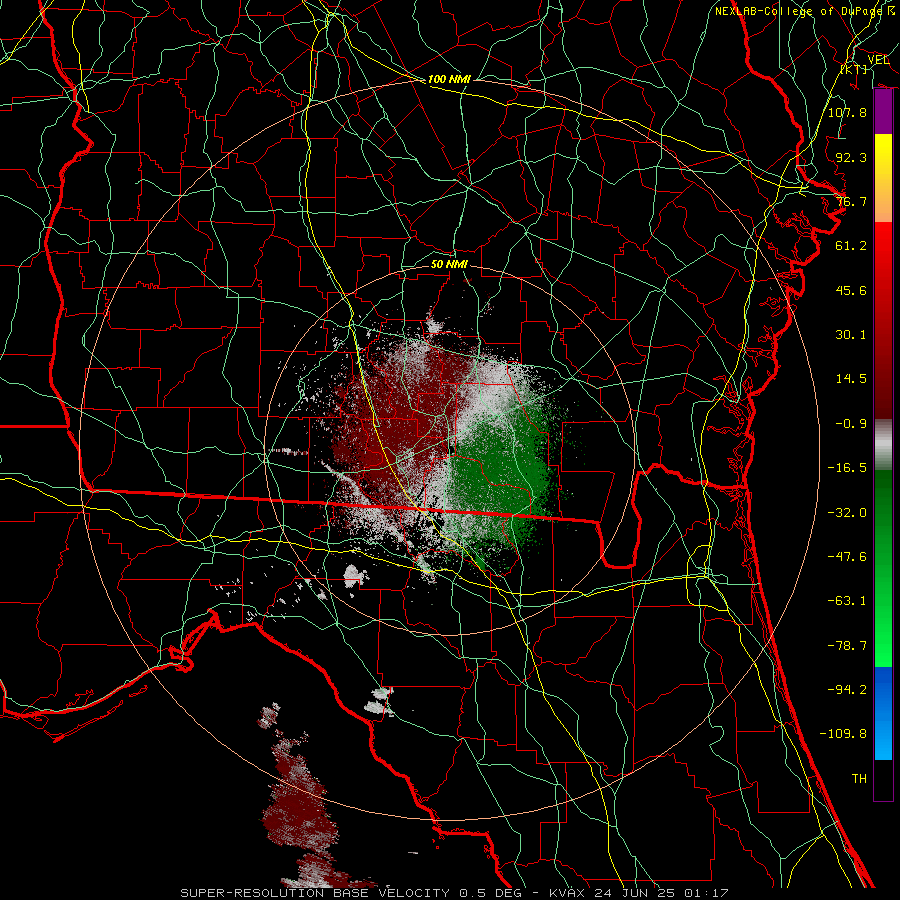The image size is (900, 900).
Task: Click the -0.9 scale value
Action: (x=851, y=424)
